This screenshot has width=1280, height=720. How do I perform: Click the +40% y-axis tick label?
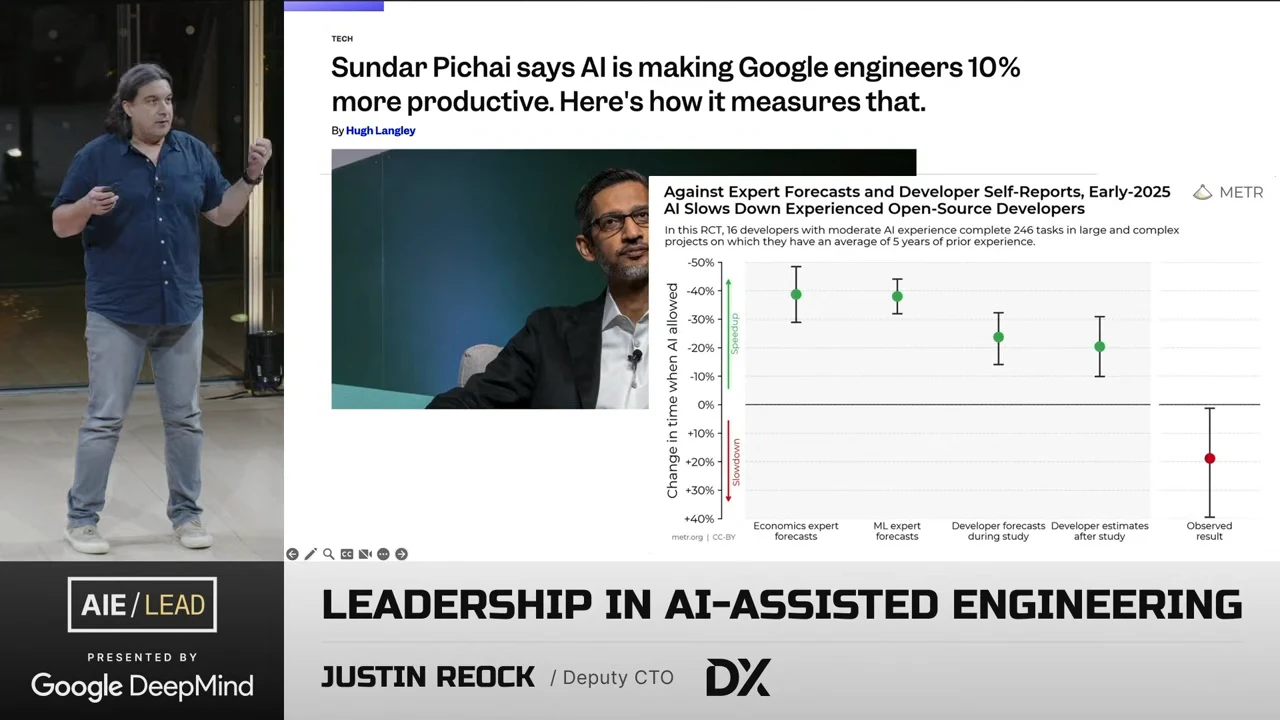[699, 519]
